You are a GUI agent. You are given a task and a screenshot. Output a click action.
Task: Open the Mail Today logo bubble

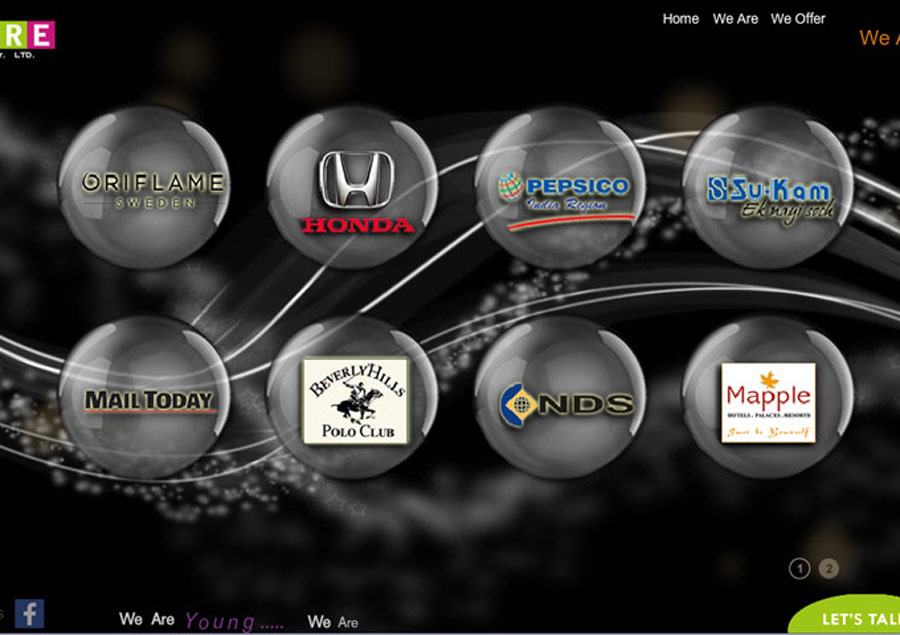pyautogui.click(x=144, y=397)
